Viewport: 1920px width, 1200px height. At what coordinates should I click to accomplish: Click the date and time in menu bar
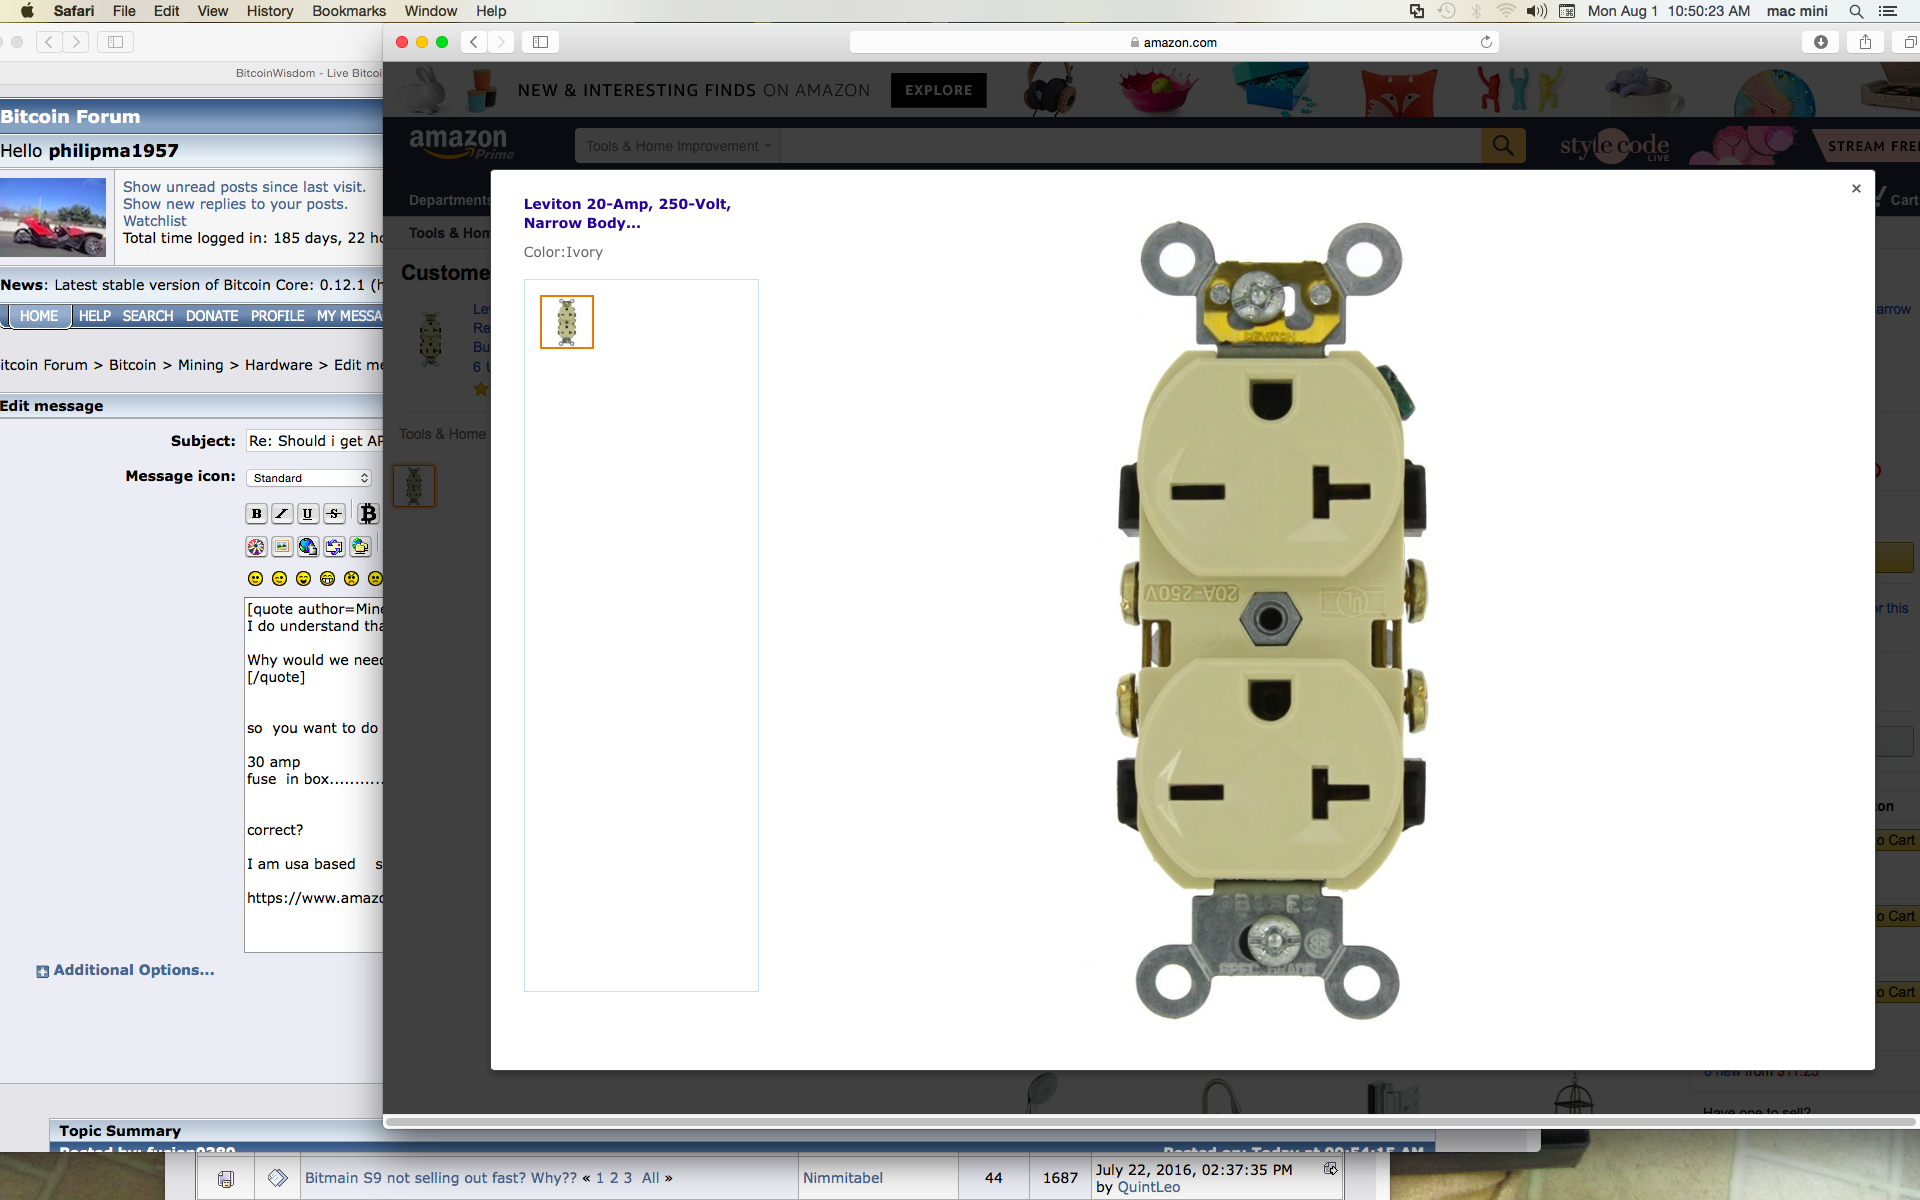[1668, 11]
